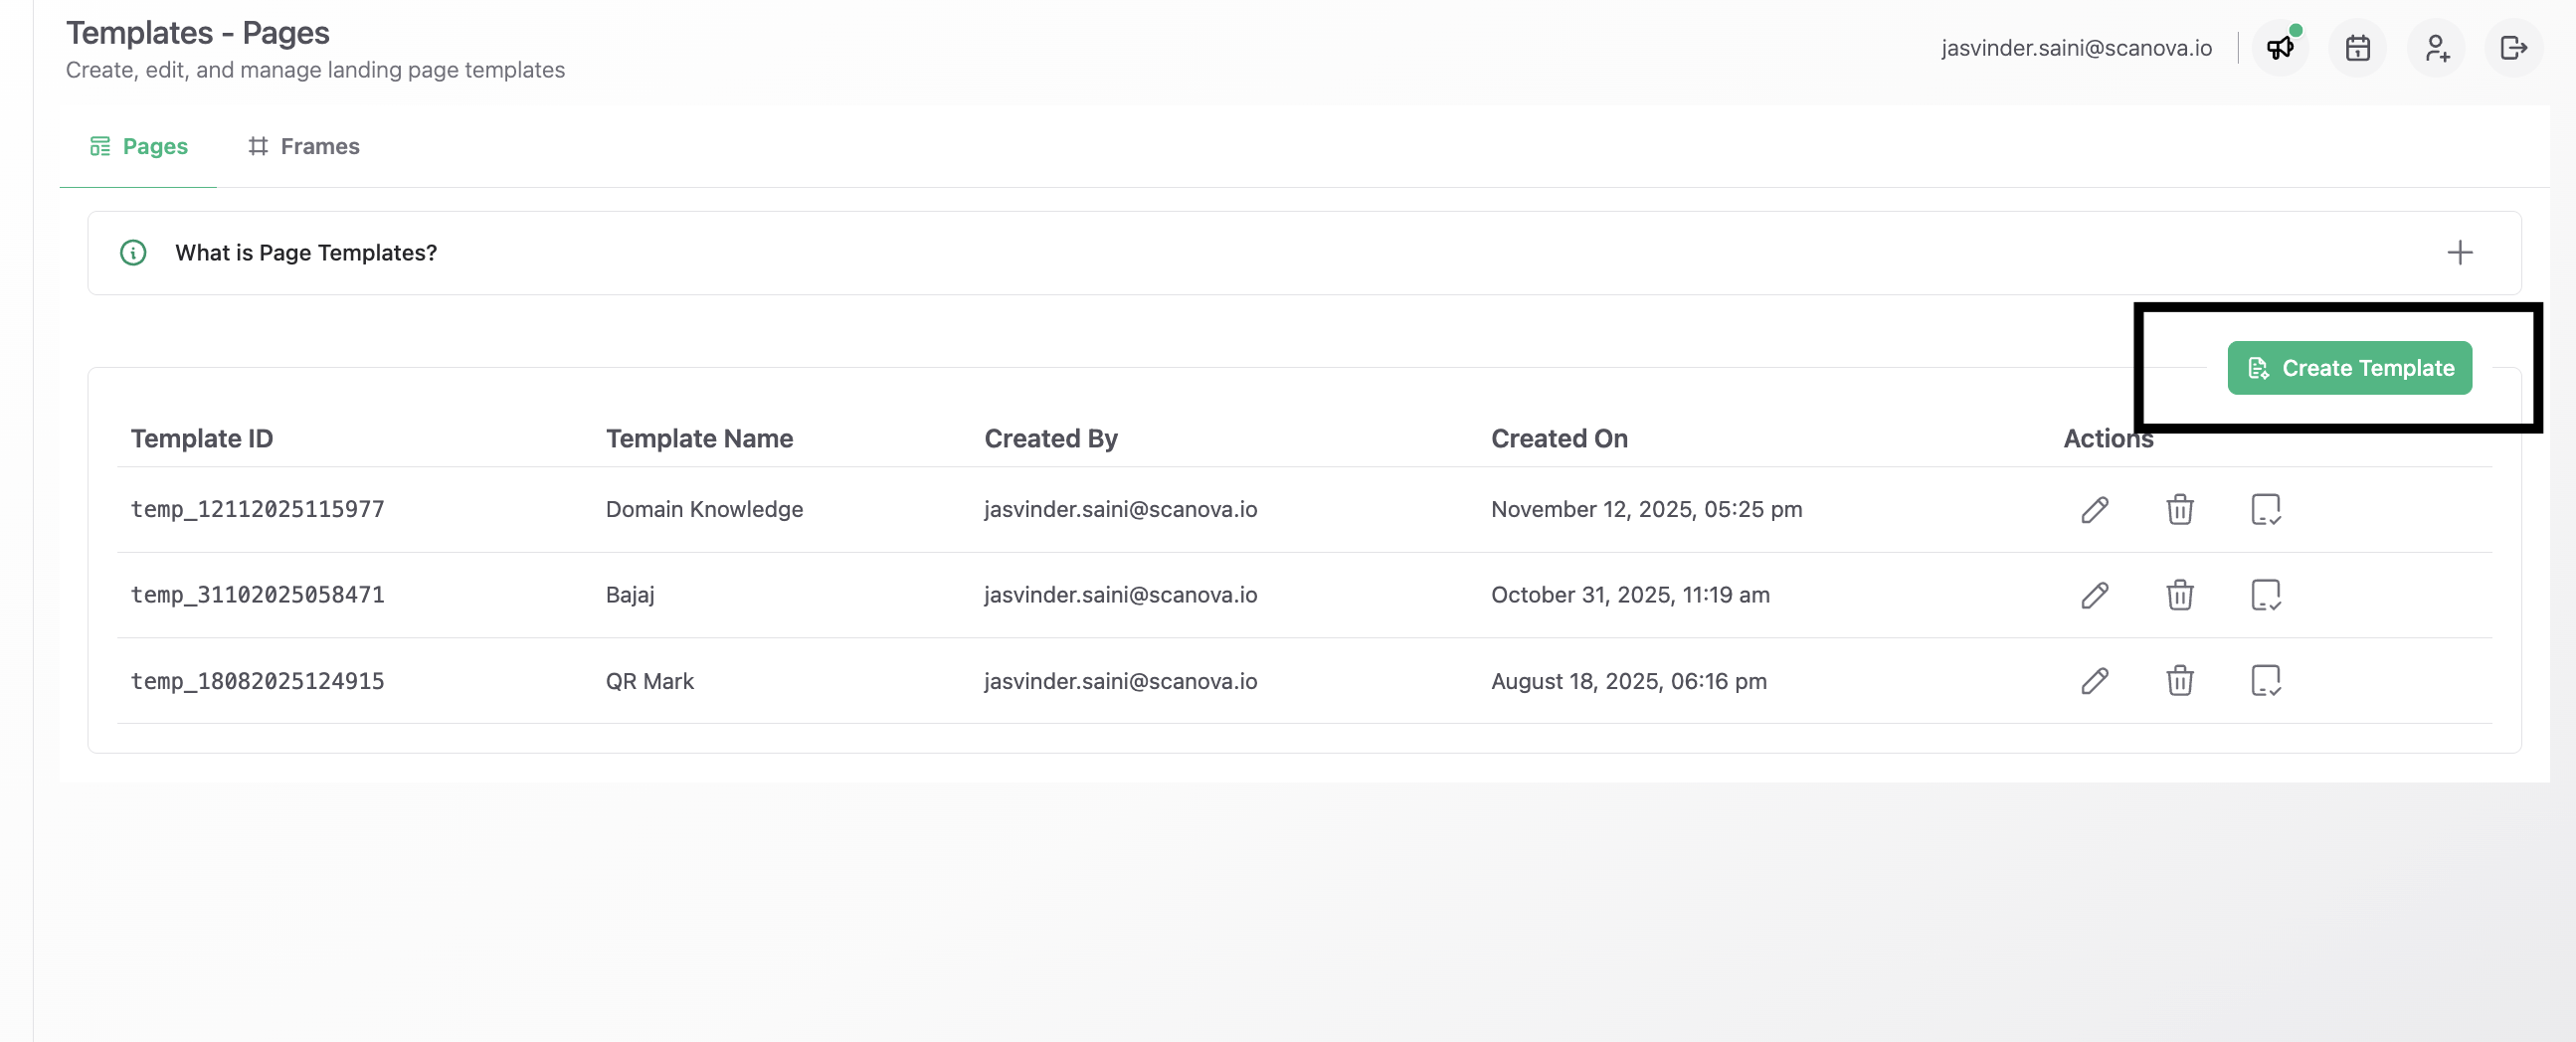Click the November 12, 2025 created date
Screen dimensions: 2576x1042
click(1646, 510)
